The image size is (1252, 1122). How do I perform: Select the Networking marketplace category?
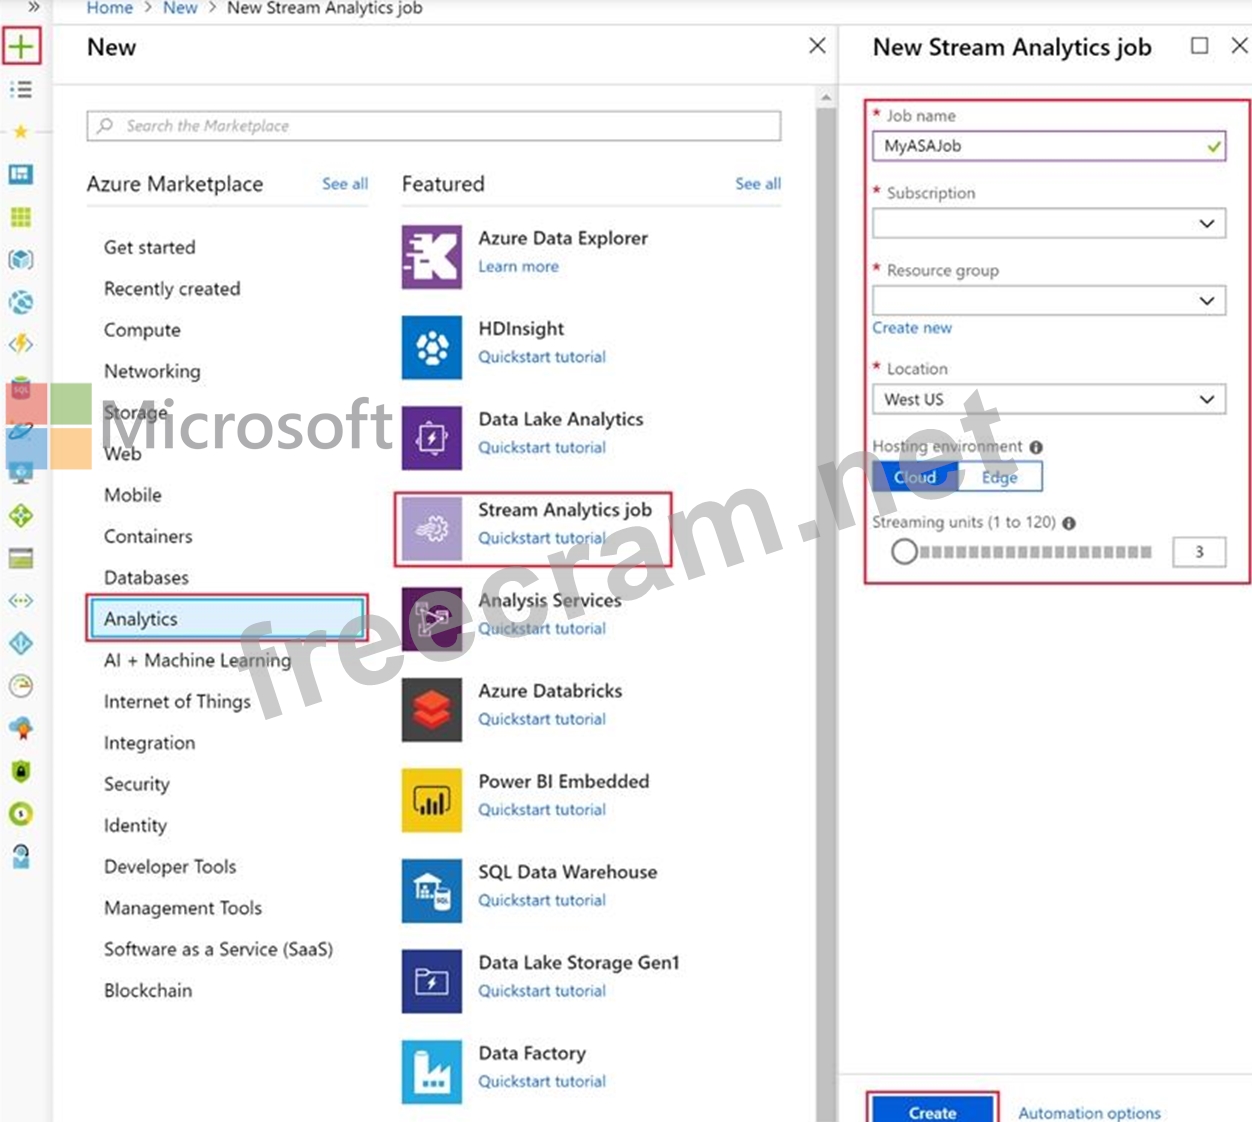coord(152,371)
